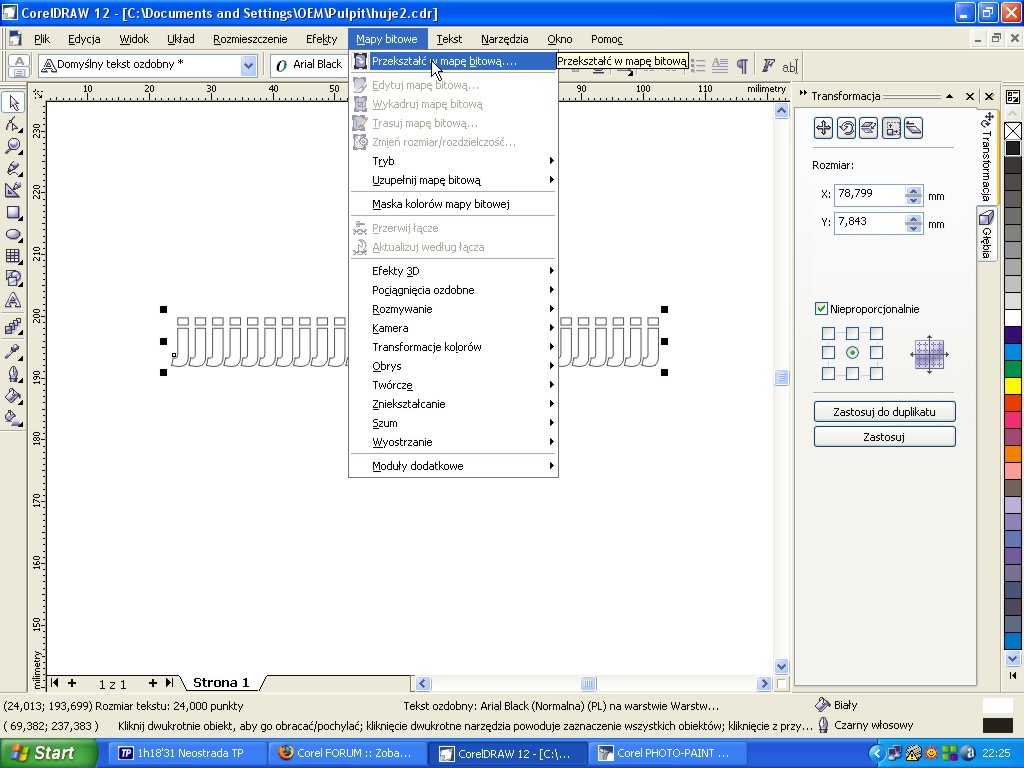Pick the yellow swatch in color palette
The image size is (1024, 768).
(1013, 386)
